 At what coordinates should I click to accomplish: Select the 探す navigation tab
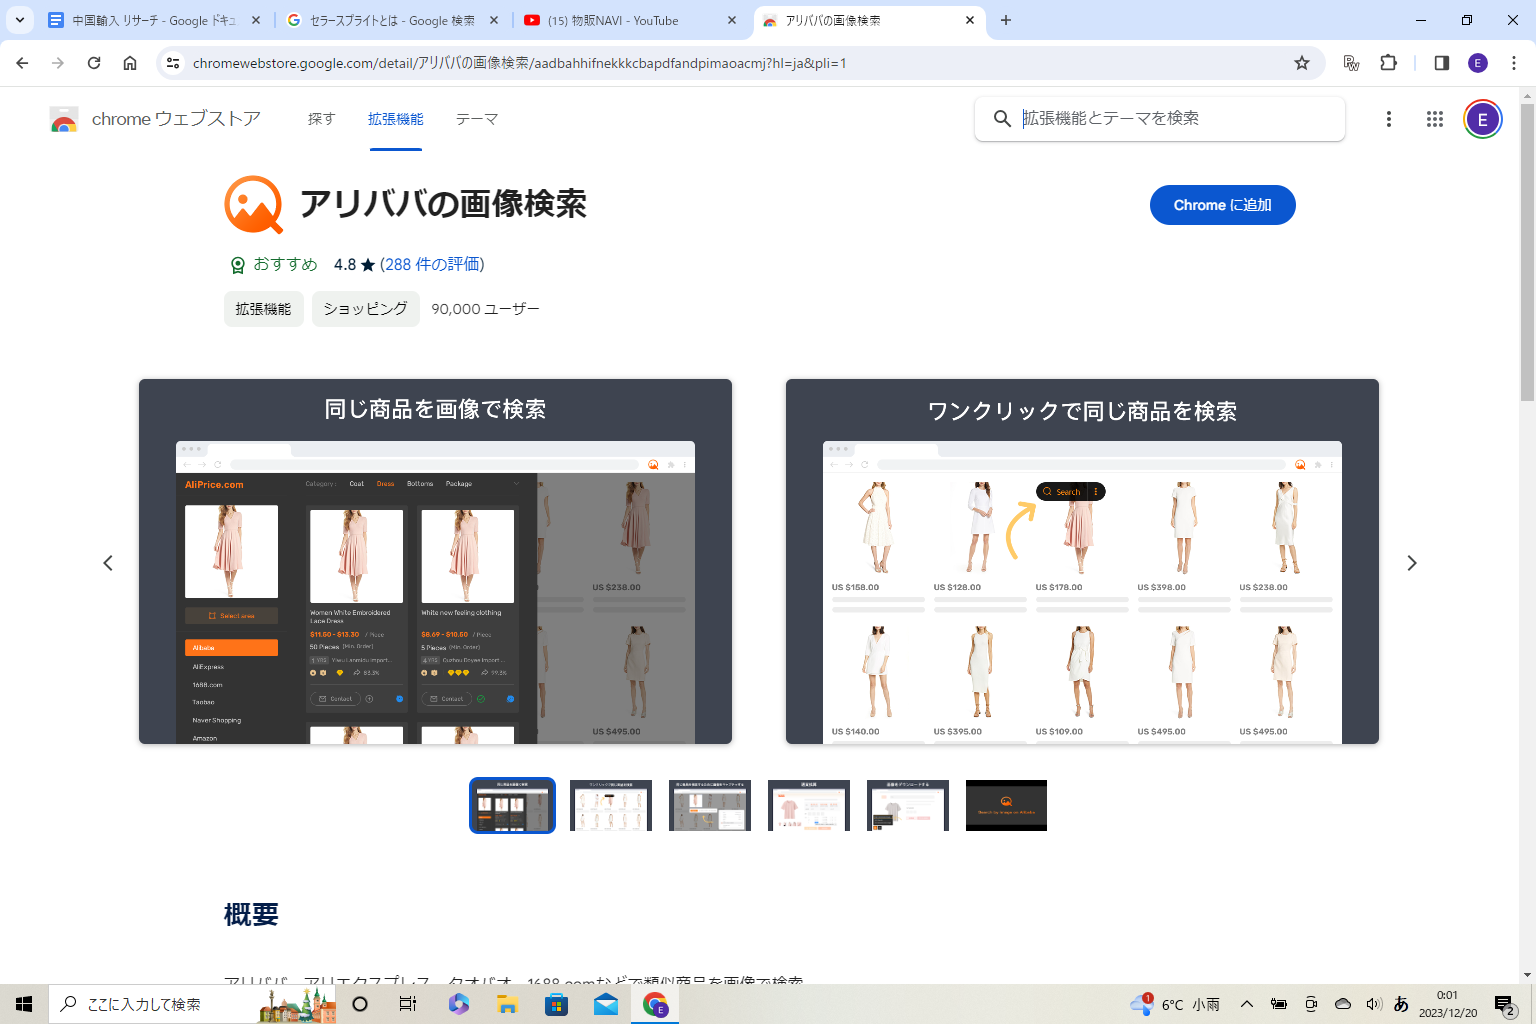pyautogui.click(x=321, y=119)
